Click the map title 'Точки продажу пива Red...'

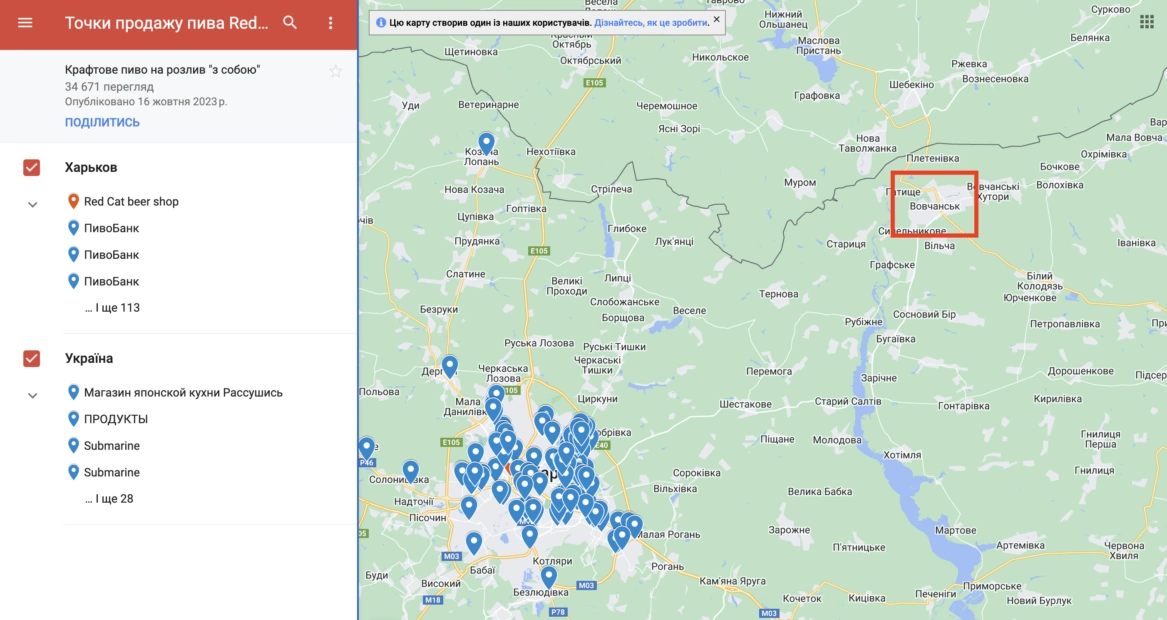pyautogui.click(x=166, y=23)
